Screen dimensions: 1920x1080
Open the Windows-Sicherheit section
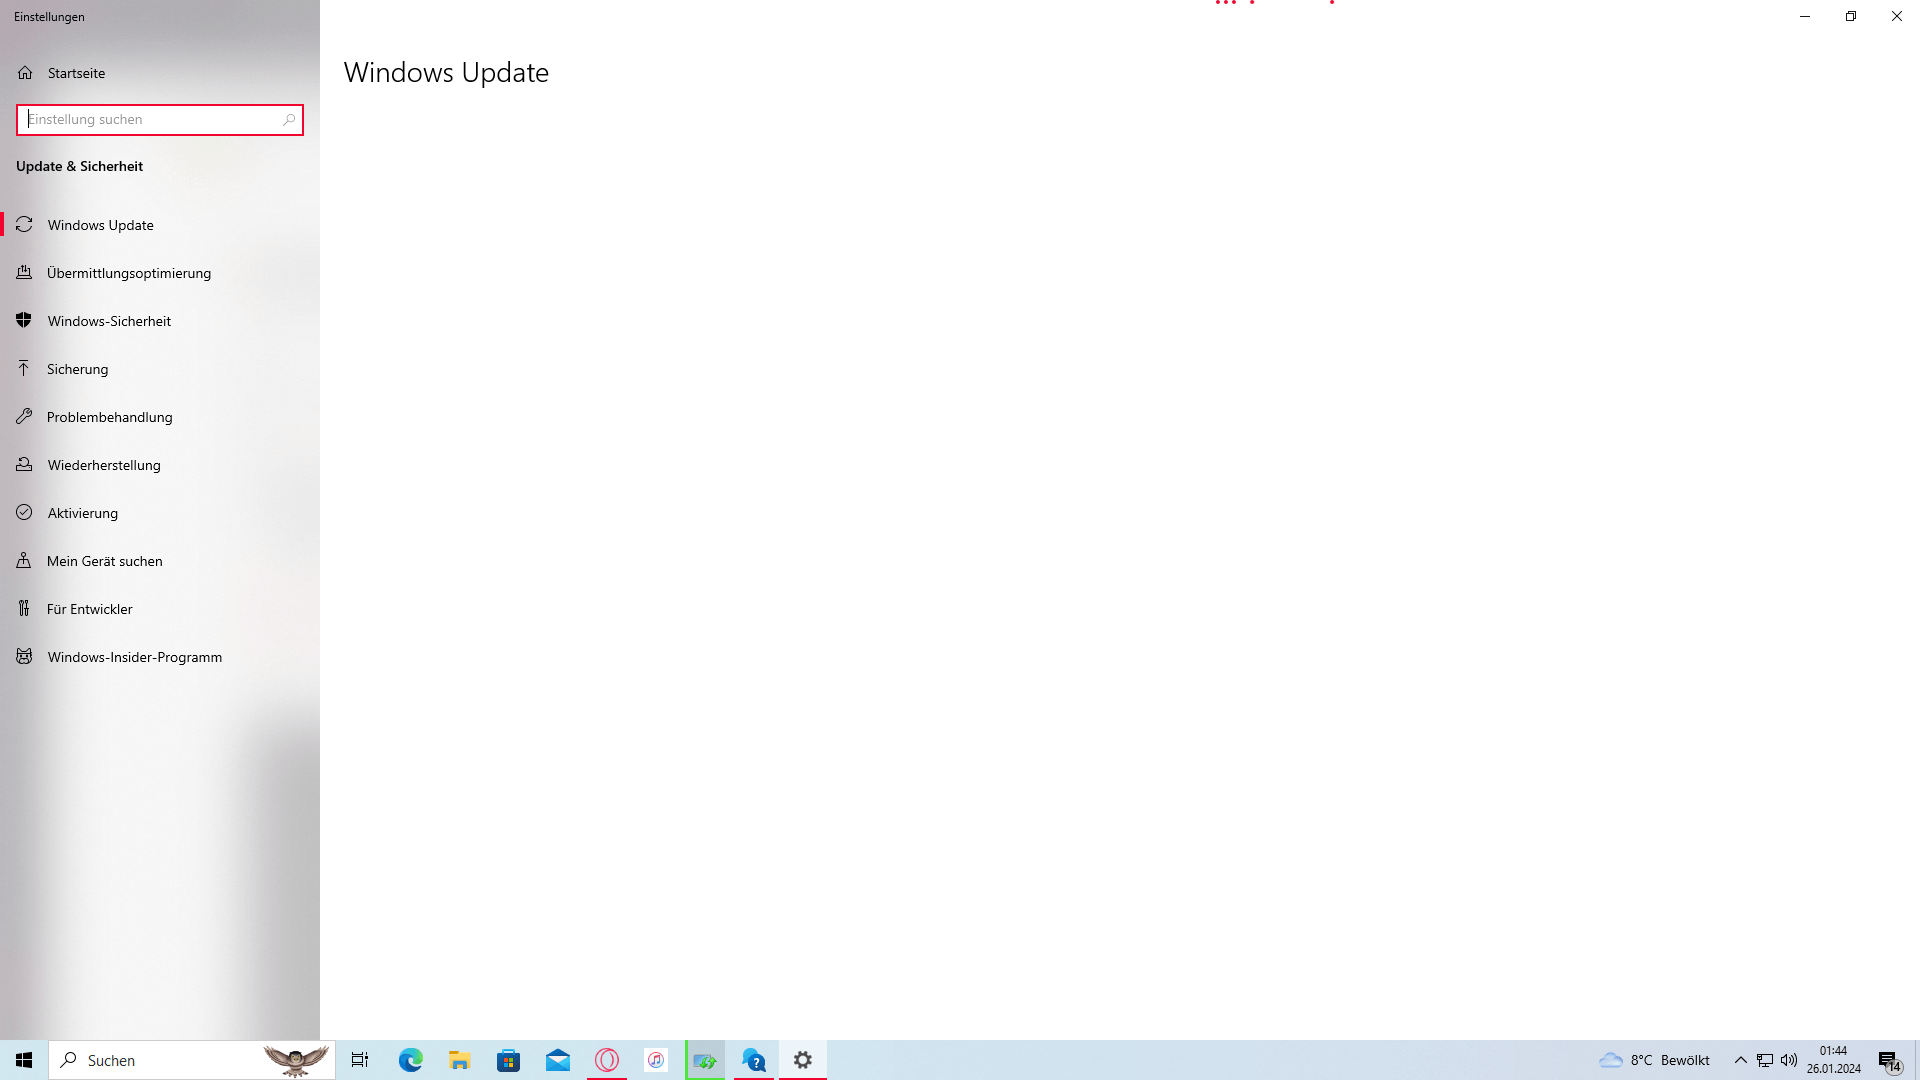coord(160,321)
